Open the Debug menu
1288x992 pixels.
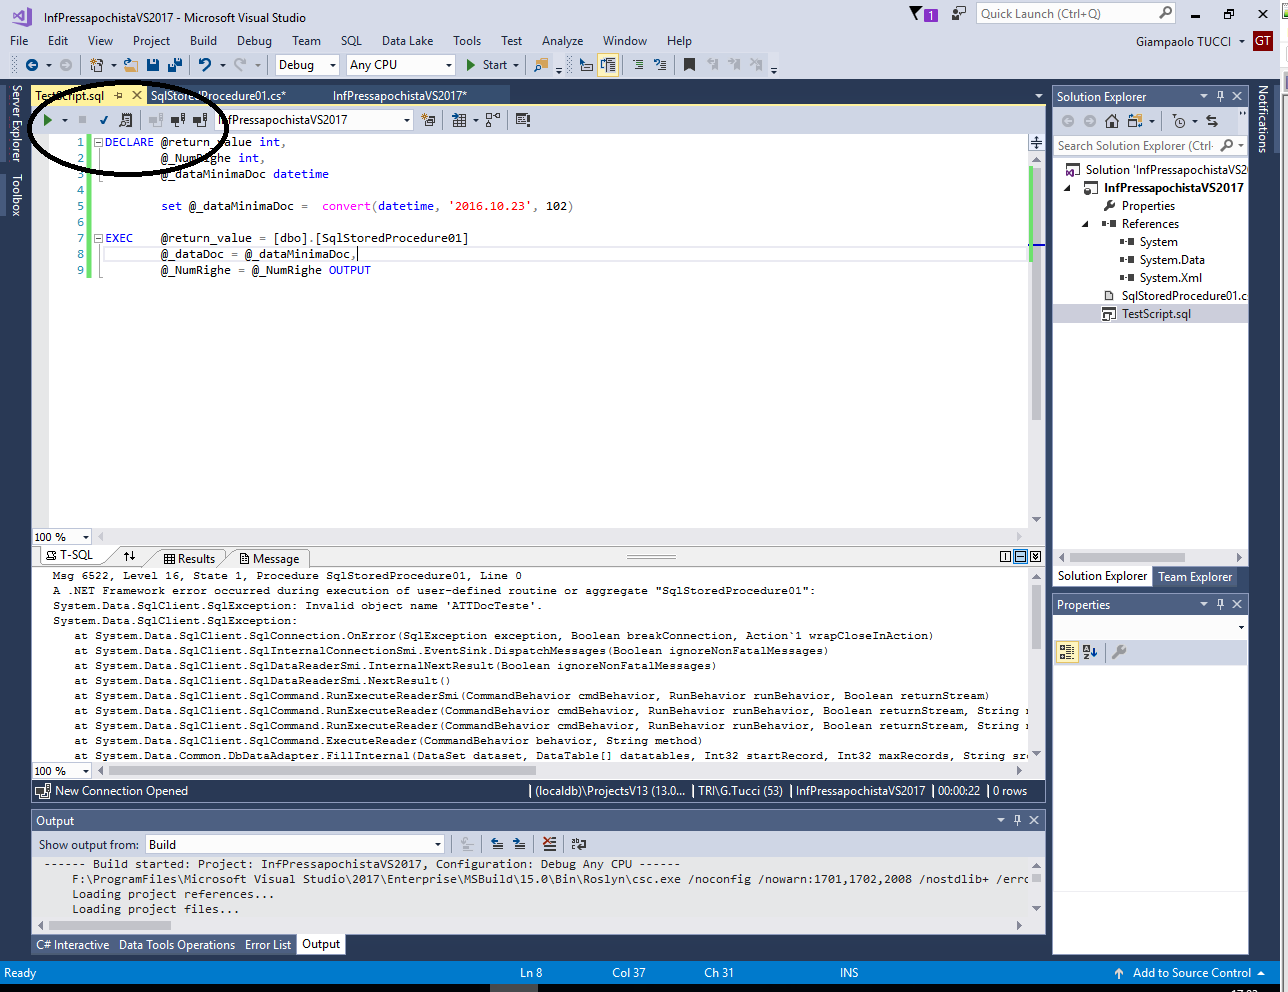(254, 41)
